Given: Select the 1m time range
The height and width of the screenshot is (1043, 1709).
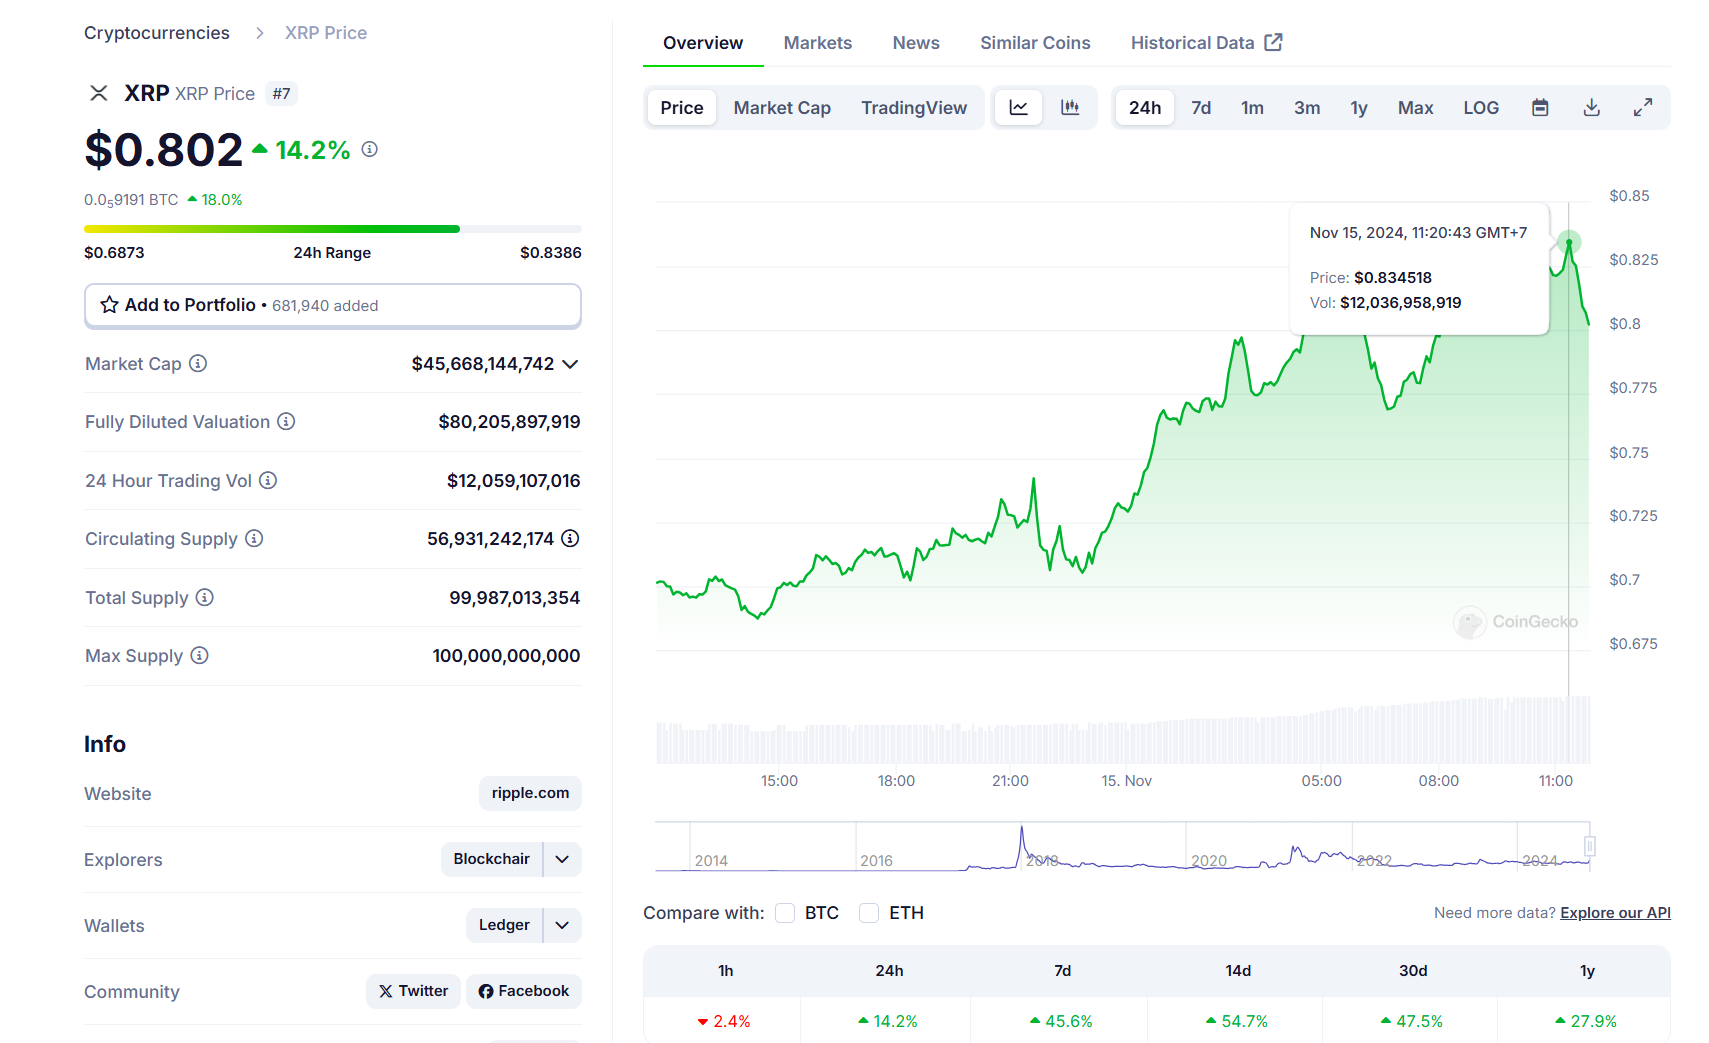Looking at the screenshot, I should coord(1252,107).
